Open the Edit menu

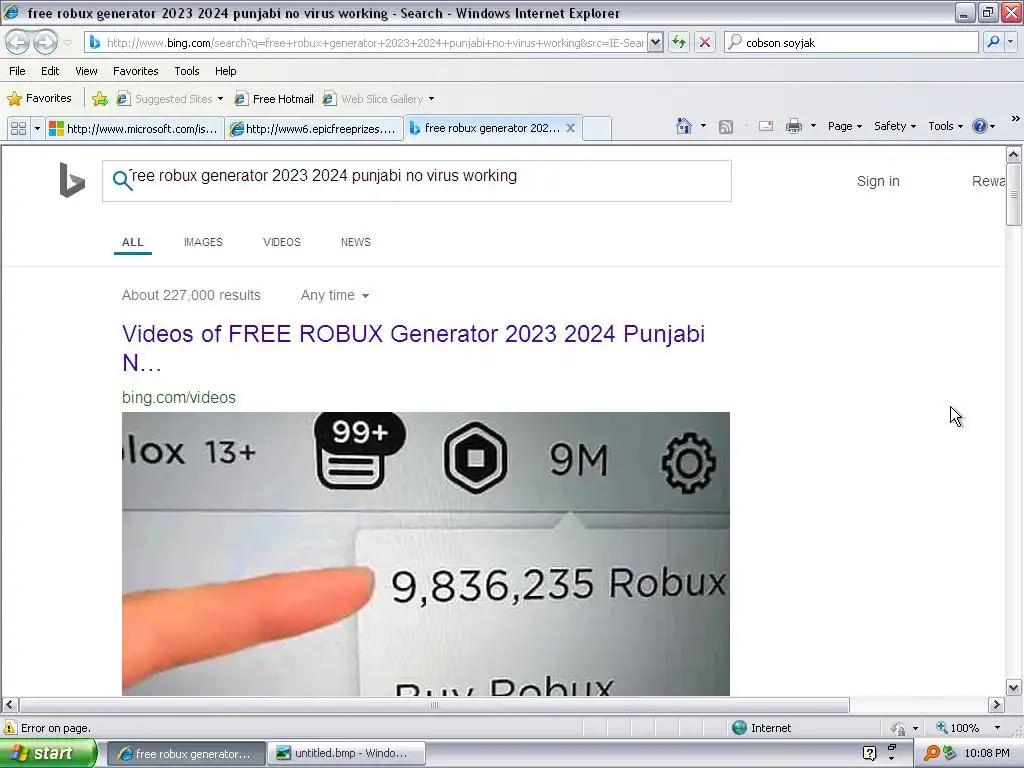tap(50, 71)
